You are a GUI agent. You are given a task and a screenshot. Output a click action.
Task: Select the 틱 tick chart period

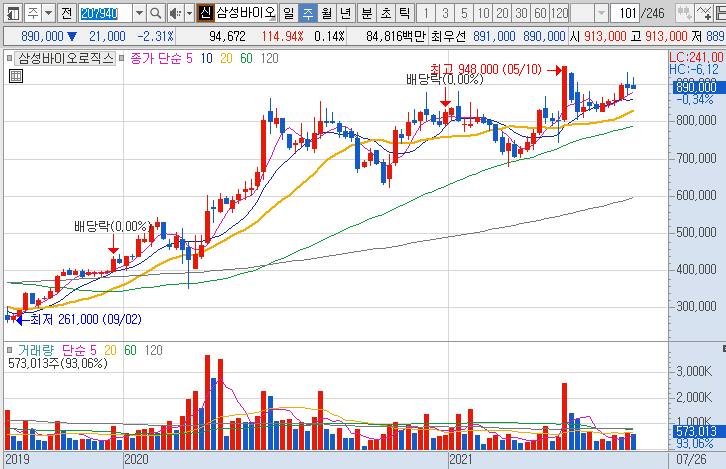tap(405, 13)
